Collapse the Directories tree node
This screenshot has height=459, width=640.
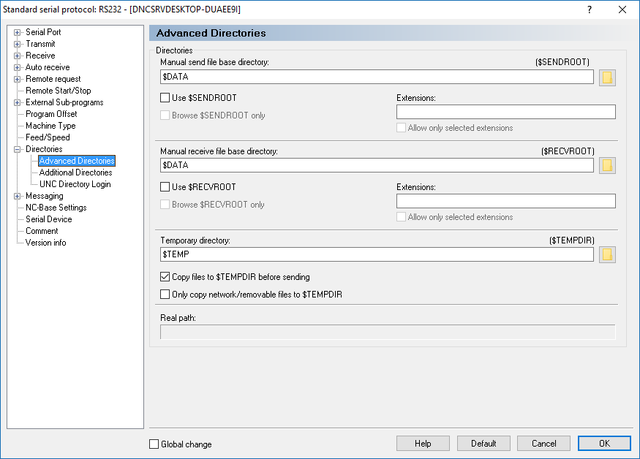pos(17,149)
